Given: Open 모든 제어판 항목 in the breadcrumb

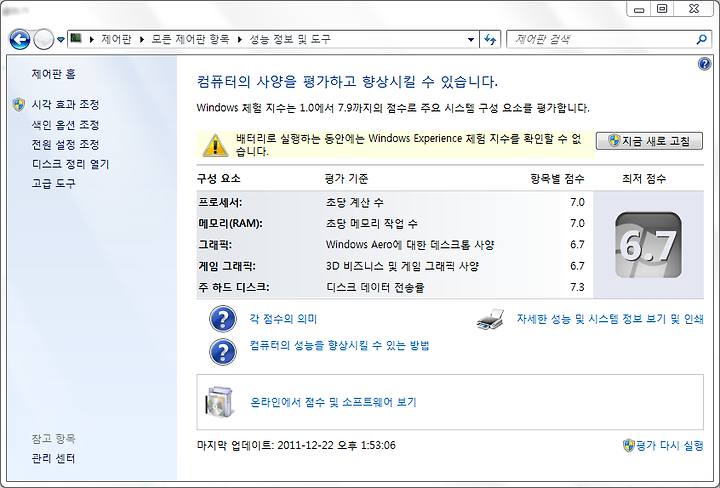Looking at the screenshot, I should pyautogui.click(x=191, y=39).
